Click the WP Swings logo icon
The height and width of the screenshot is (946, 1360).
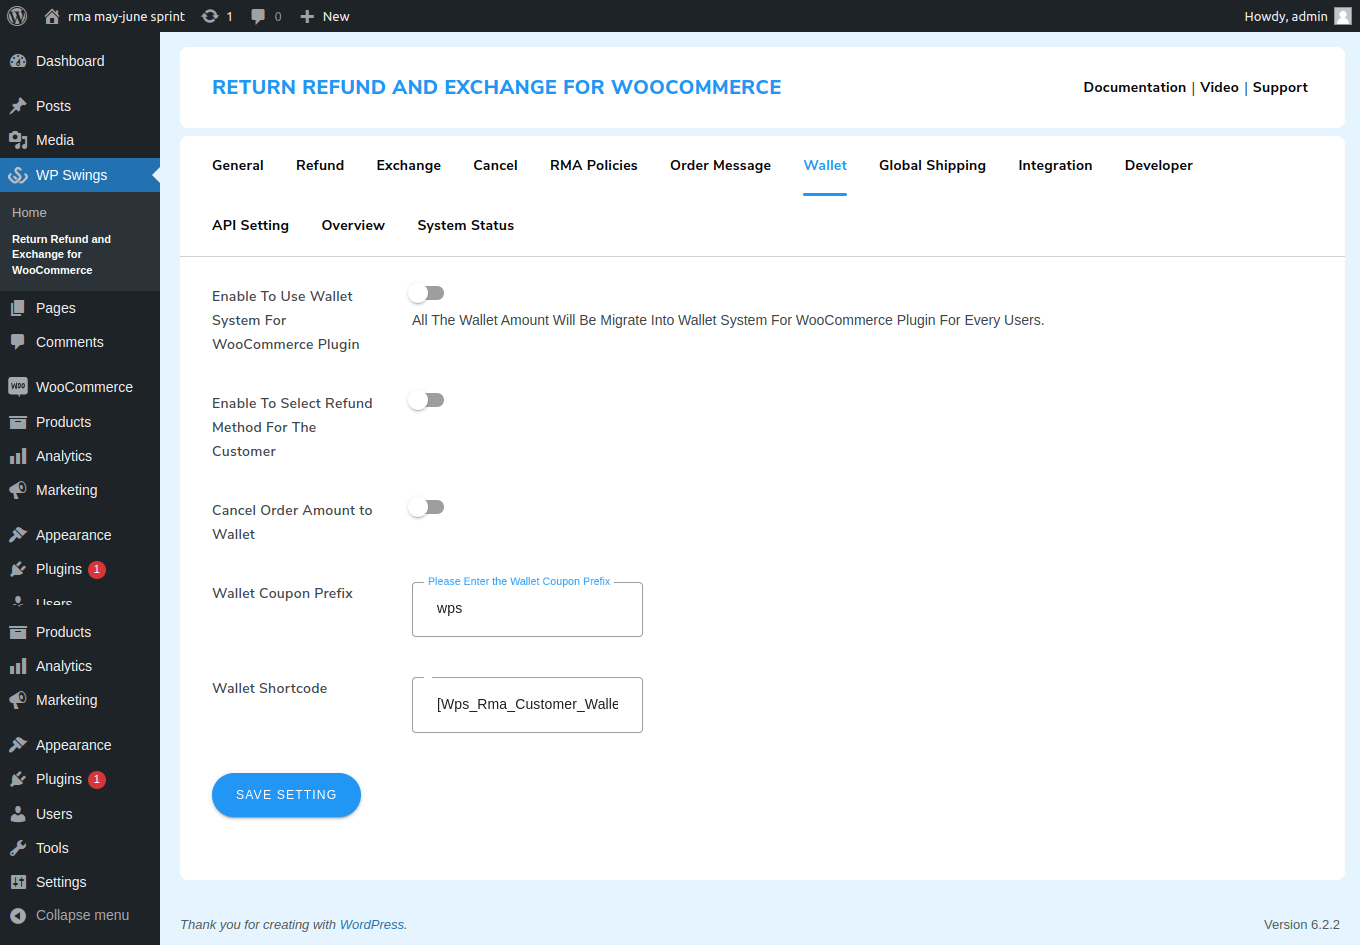(18, 175)
